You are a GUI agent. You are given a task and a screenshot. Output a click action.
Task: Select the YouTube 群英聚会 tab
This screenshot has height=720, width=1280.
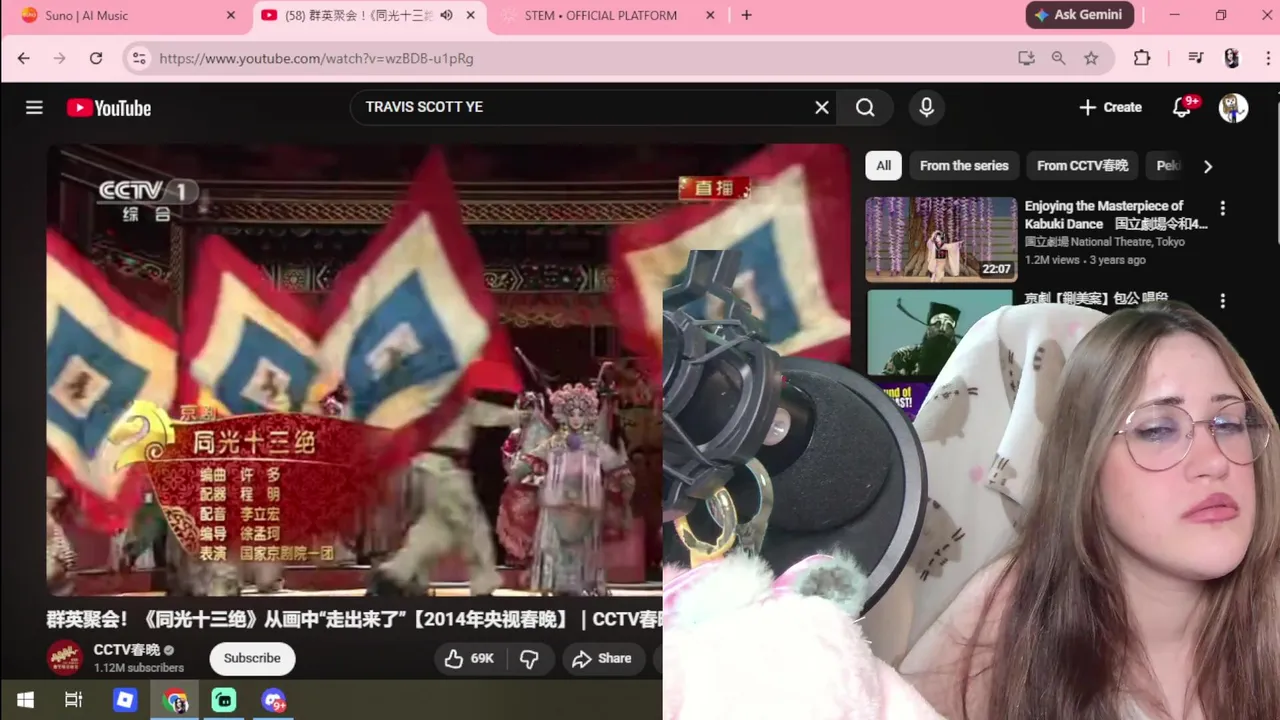click(370, 15)
